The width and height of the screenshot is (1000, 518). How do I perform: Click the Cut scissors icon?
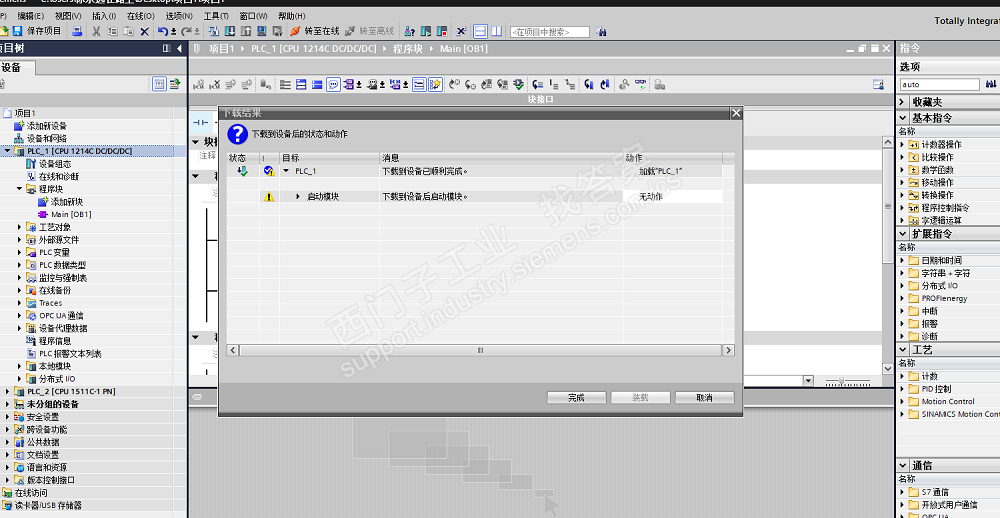pyautogui.click(x=96, y=31)
